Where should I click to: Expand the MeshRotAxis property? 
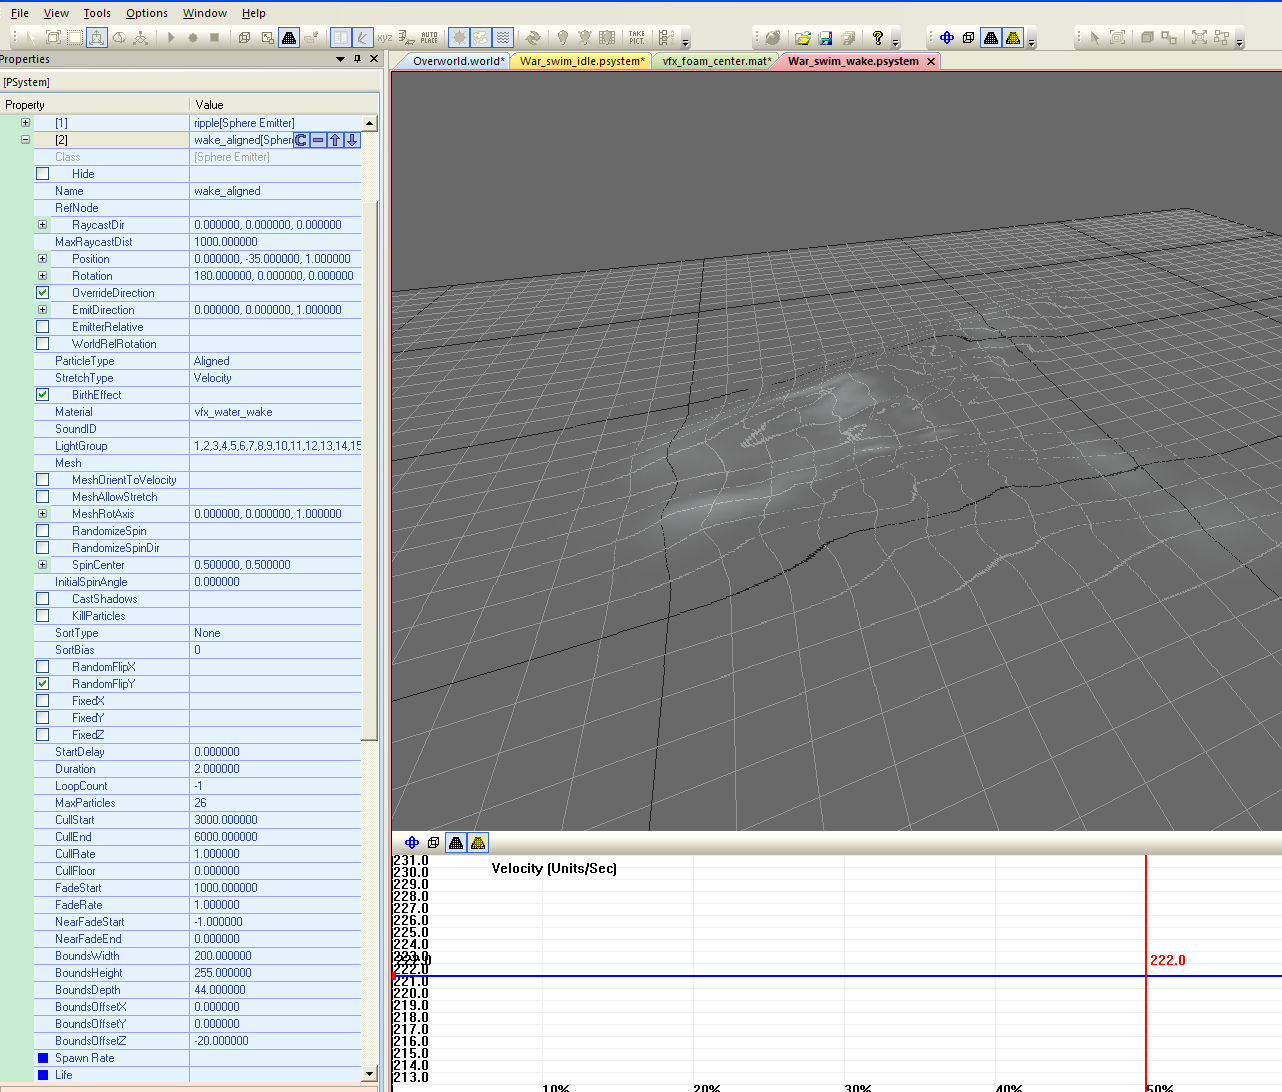pos(43,514)
